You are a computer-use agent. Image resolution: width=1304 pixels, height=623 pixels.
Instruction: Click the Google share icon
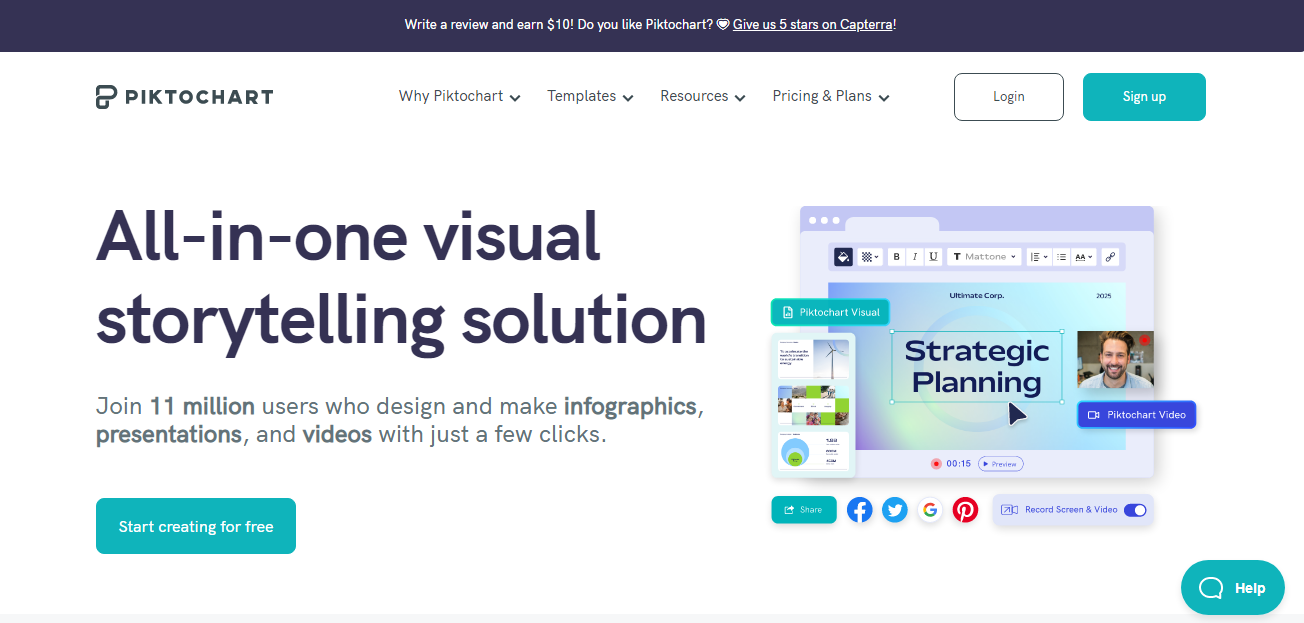pos(930,510)
